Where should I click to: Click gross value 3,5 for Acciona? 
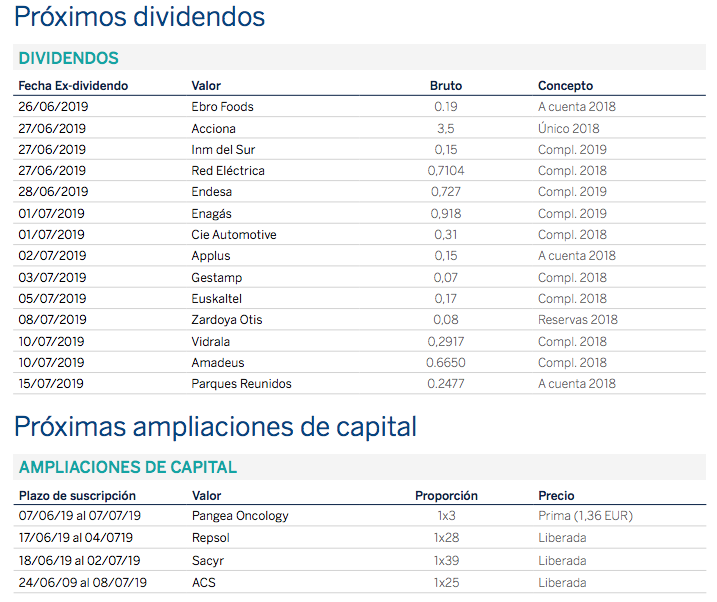[446, 128]
